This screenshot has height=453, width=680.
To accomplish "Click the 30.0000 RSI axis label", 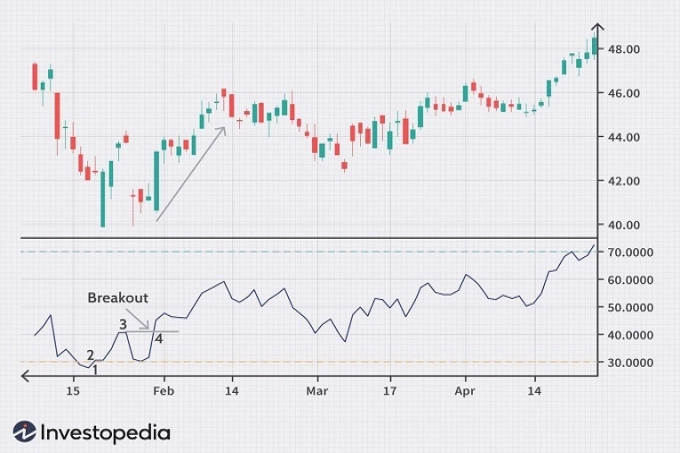I will [630, 362].
